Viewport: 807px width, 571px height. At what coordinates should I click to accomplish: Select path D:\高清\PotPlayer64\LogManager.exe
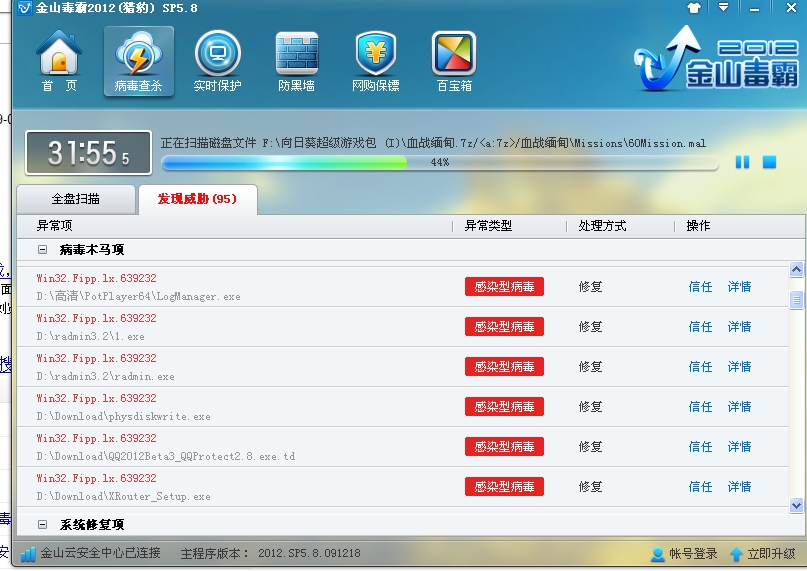138,297
